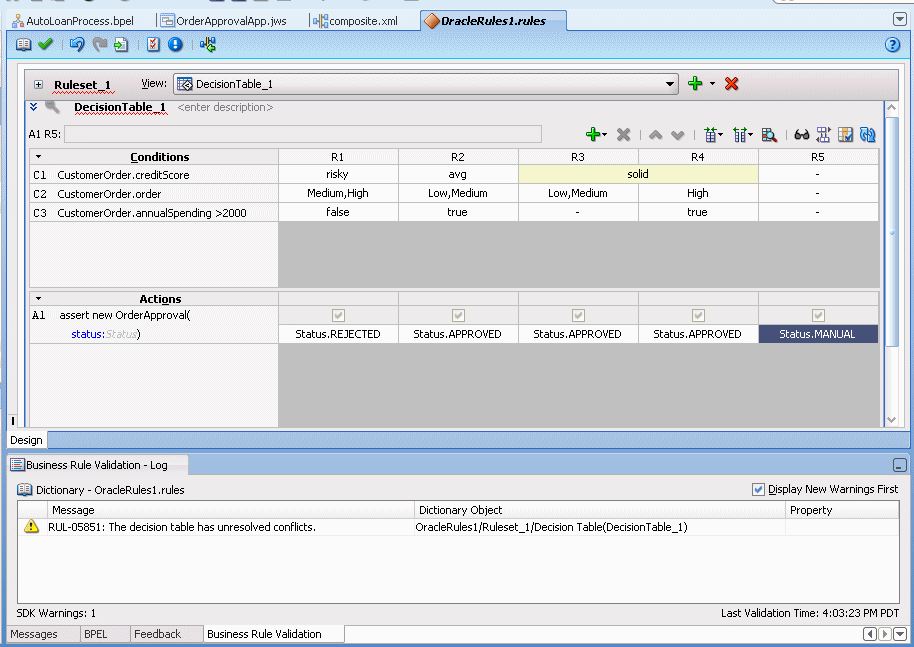Image resolution: width=914 pixels, height=647 pixels.
Task: Delete DecisionTable_1 with the red X
Action: coord(732,84)
